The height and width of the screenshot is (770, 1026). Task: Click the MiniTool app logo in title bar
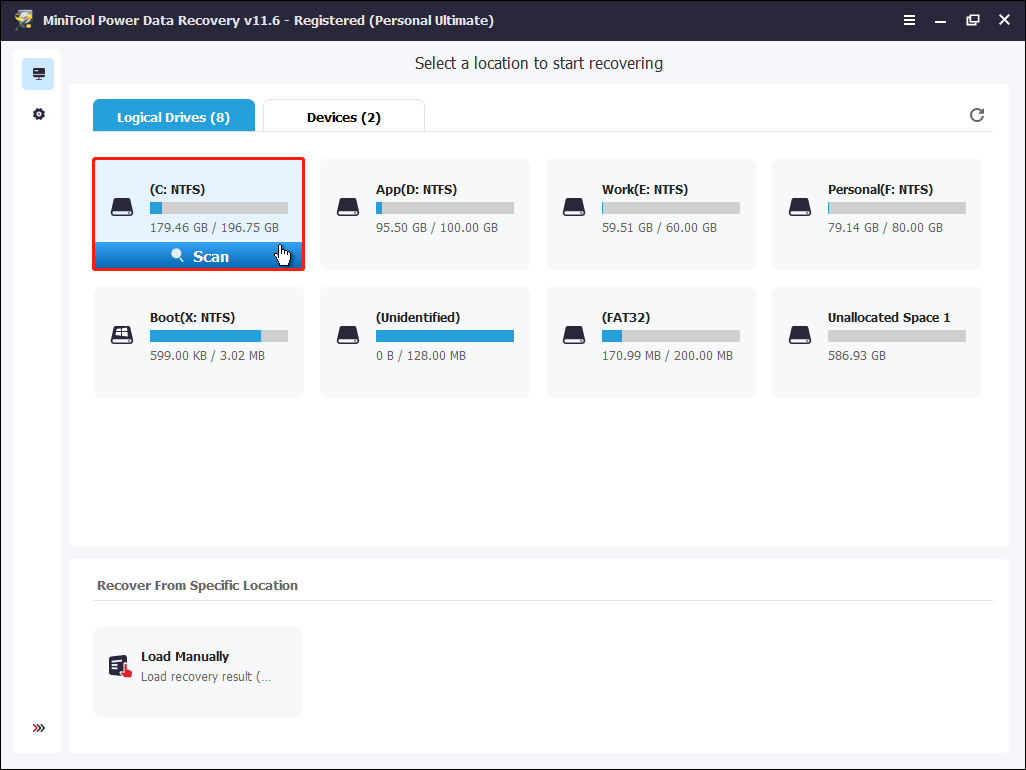[x=24, y=20]
